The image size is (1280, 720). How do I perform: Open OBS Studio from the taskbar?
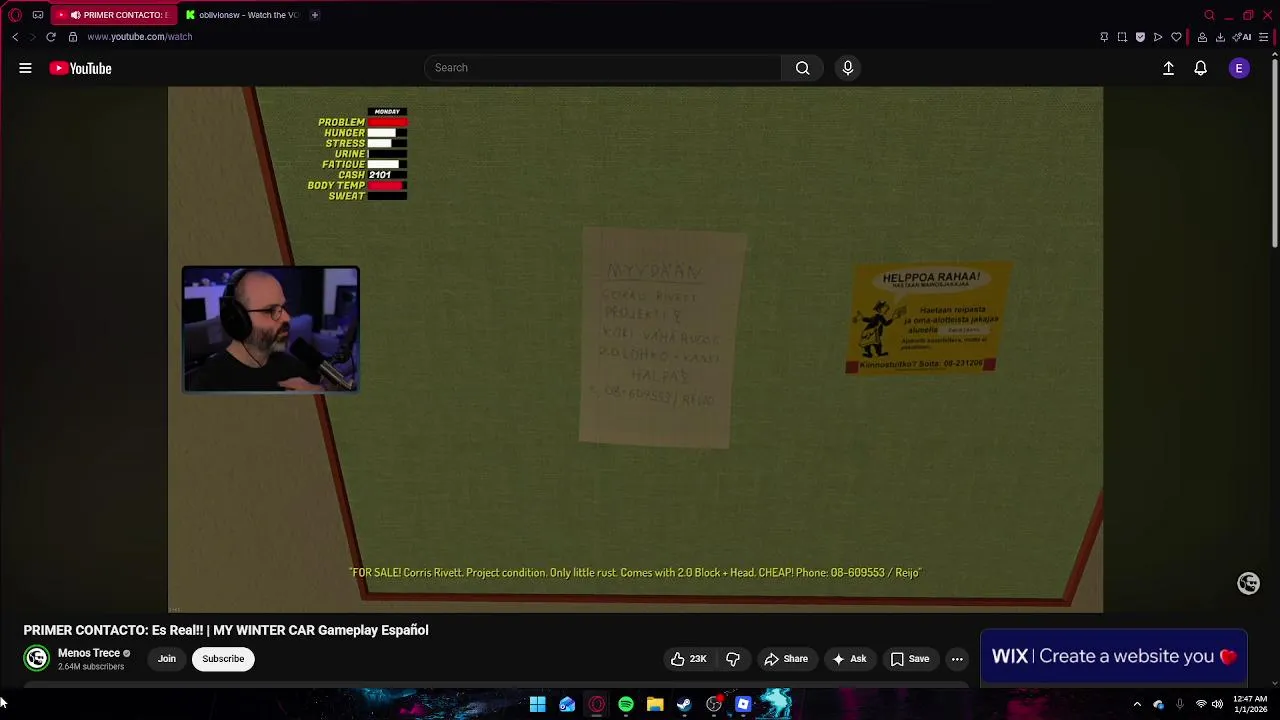point(714,704)
